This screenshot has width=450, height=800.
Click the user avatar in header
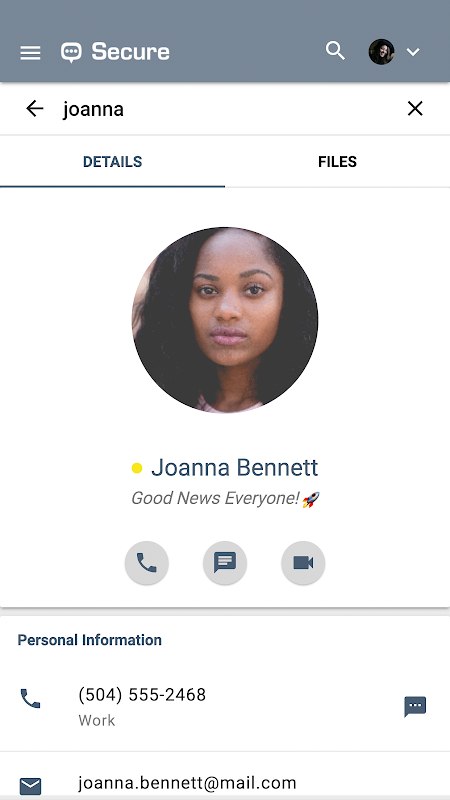pos(382,52)
